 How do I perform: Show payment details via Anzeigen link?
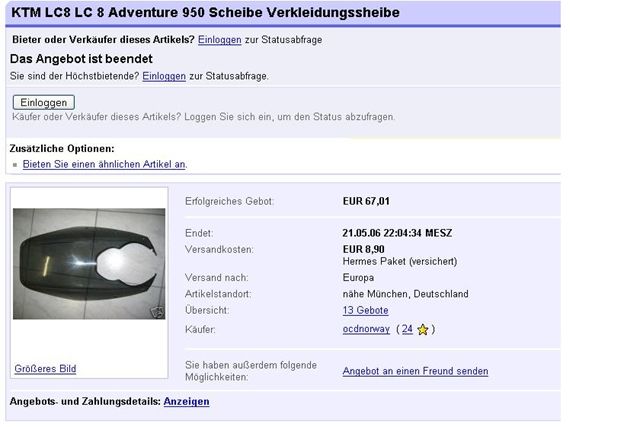186,402
